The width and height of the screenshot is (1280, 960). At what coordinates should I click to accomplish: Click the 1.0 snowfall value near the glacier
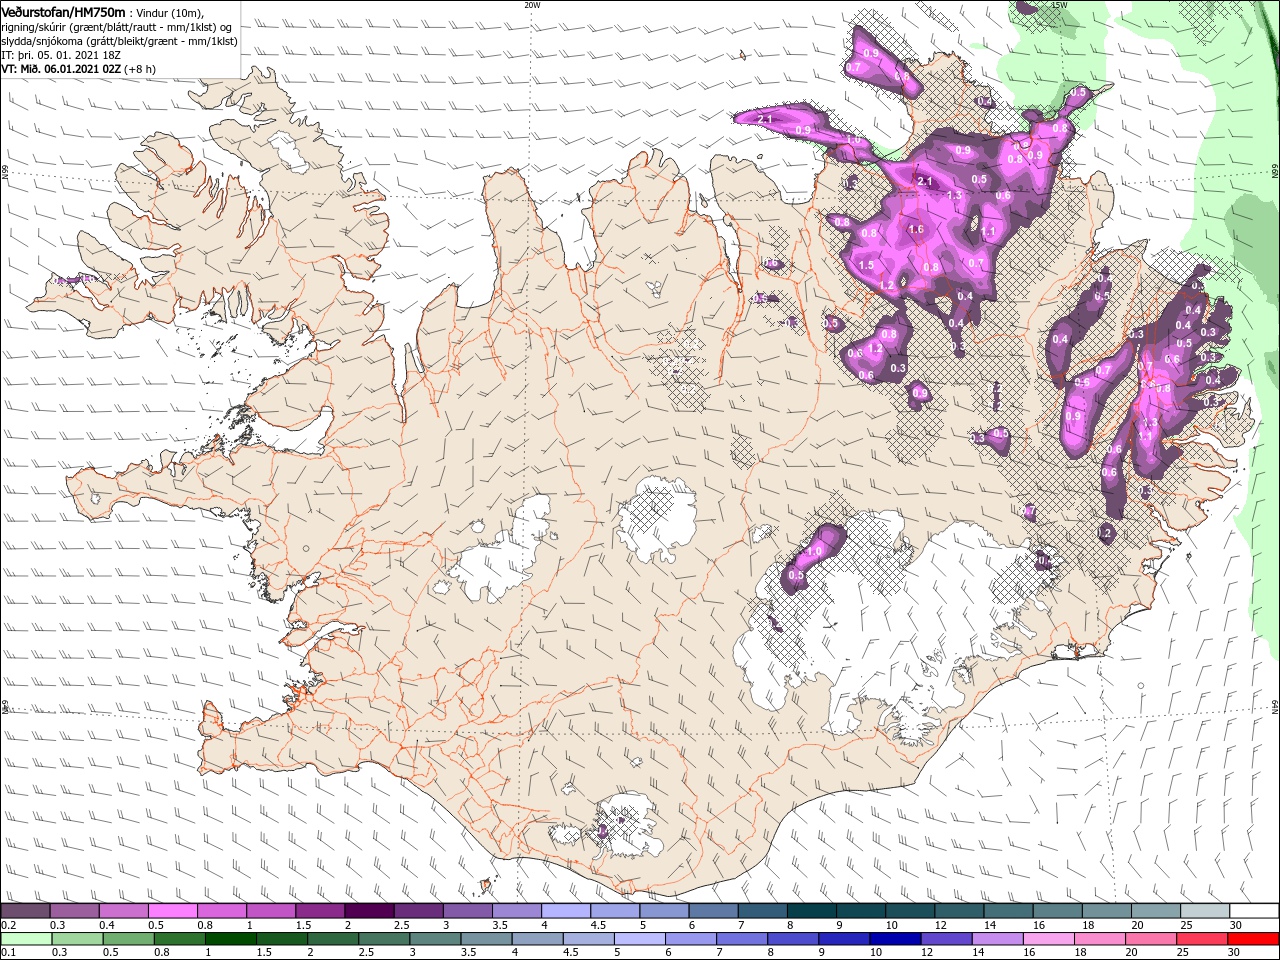(813, 551)
